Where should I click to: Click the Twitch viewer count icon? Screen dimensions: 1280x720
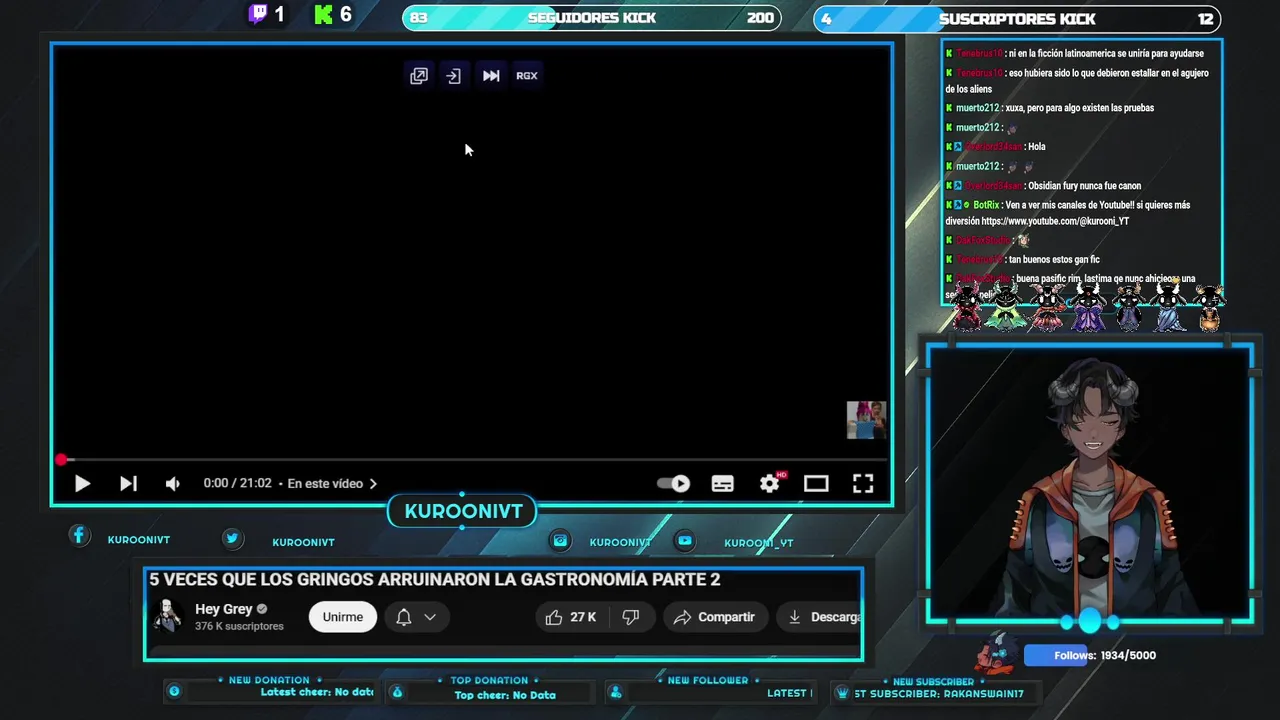pyautogui.click(x=258, y=14)
